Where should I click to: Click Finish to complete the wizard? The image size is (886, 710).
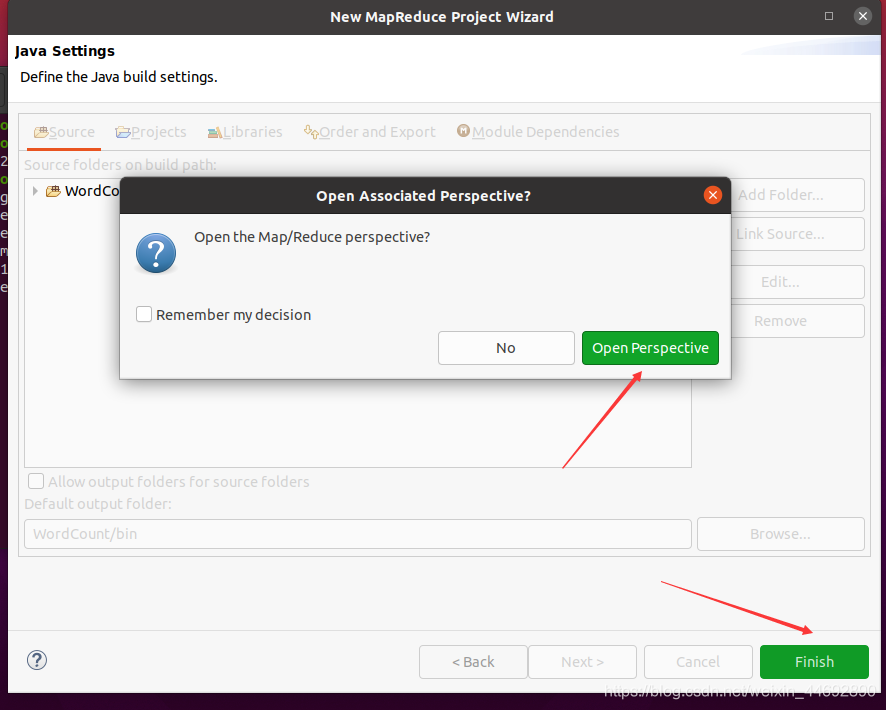(813, 661)
